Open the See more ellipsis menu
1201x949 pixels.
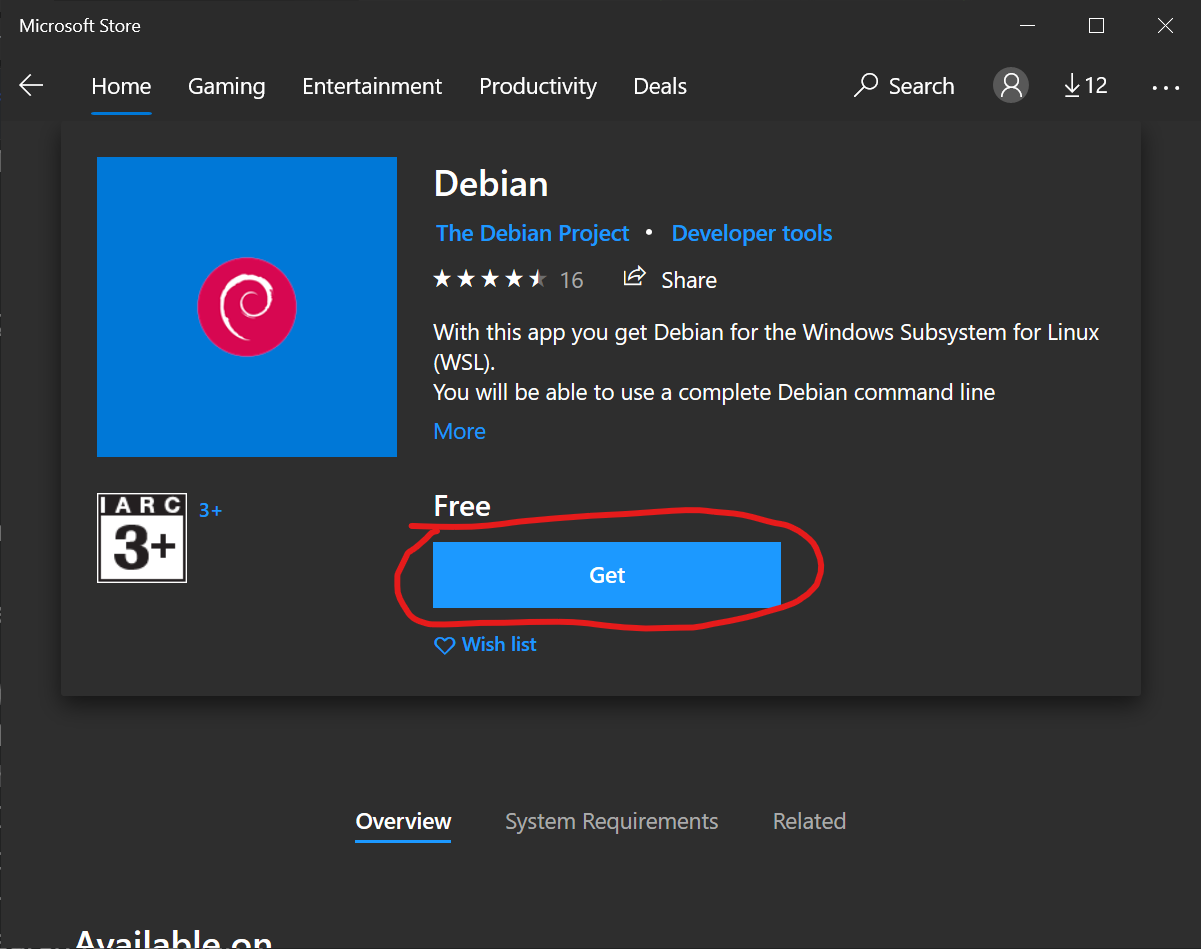coord(1166,87)
